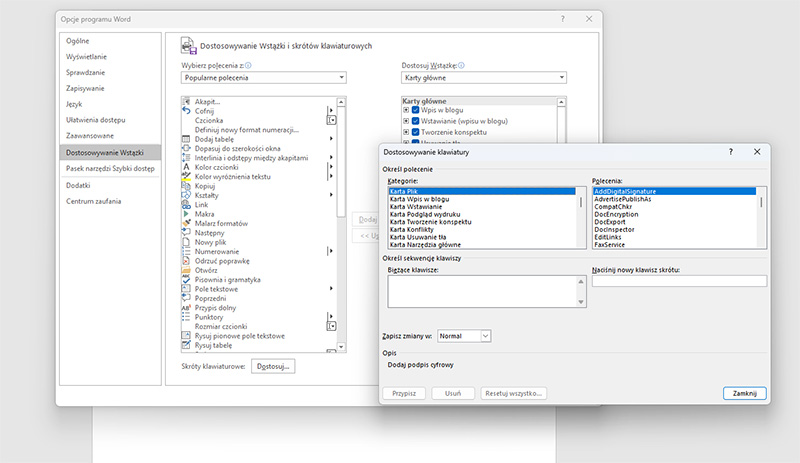Image resolution: width=800 pixels, height=463 pixels.
Task: Click info icon beside Wybierz polecenia z
Action: click(x=248, y=65)
